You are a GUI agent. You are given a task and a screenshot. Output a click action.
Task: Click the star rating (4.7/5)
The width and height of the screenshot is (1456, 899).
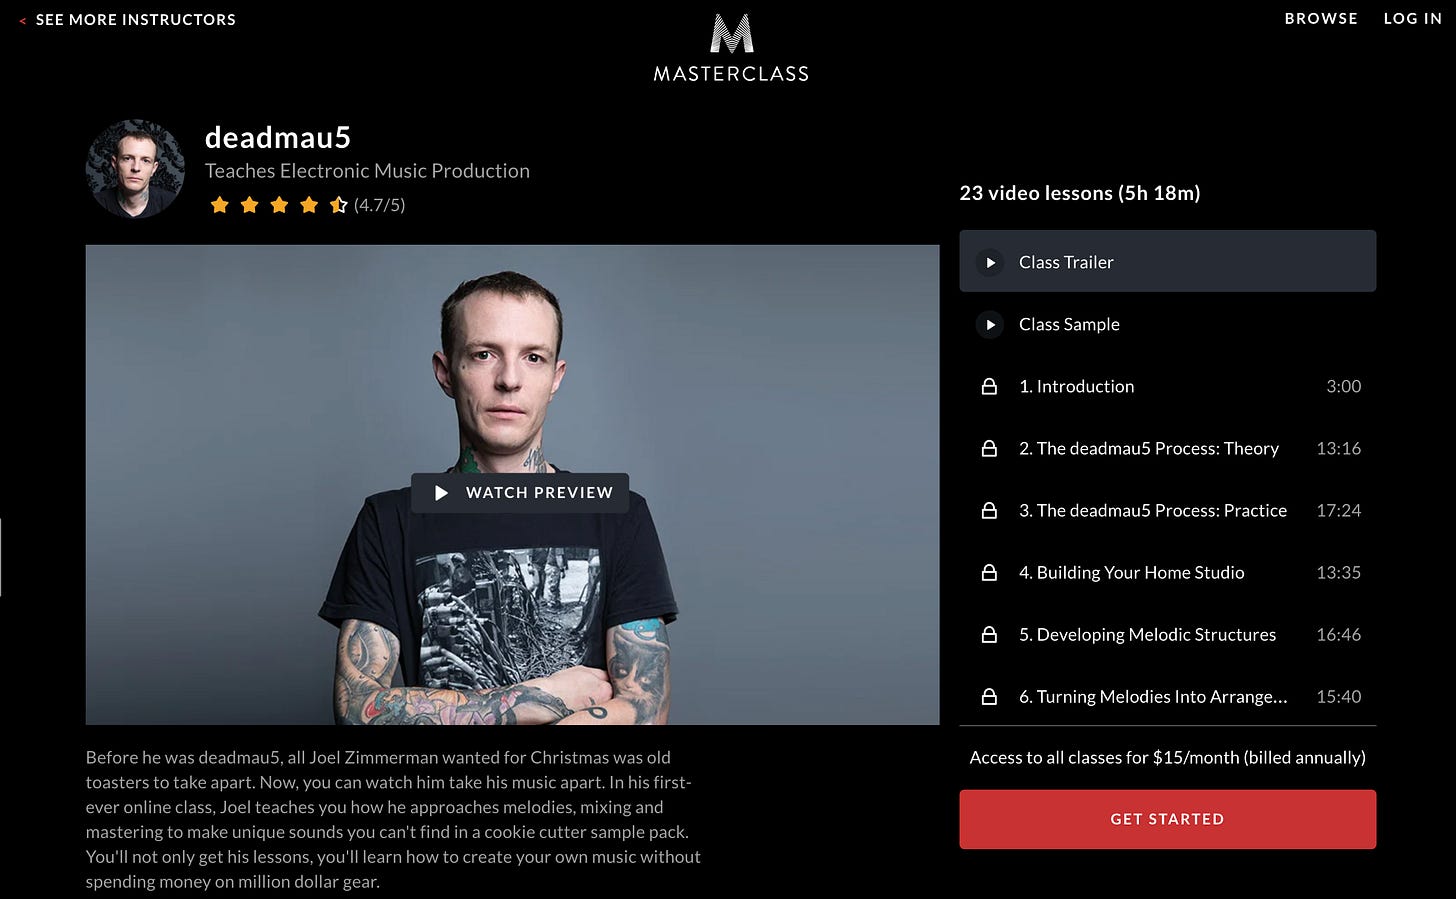coord(307,205)
